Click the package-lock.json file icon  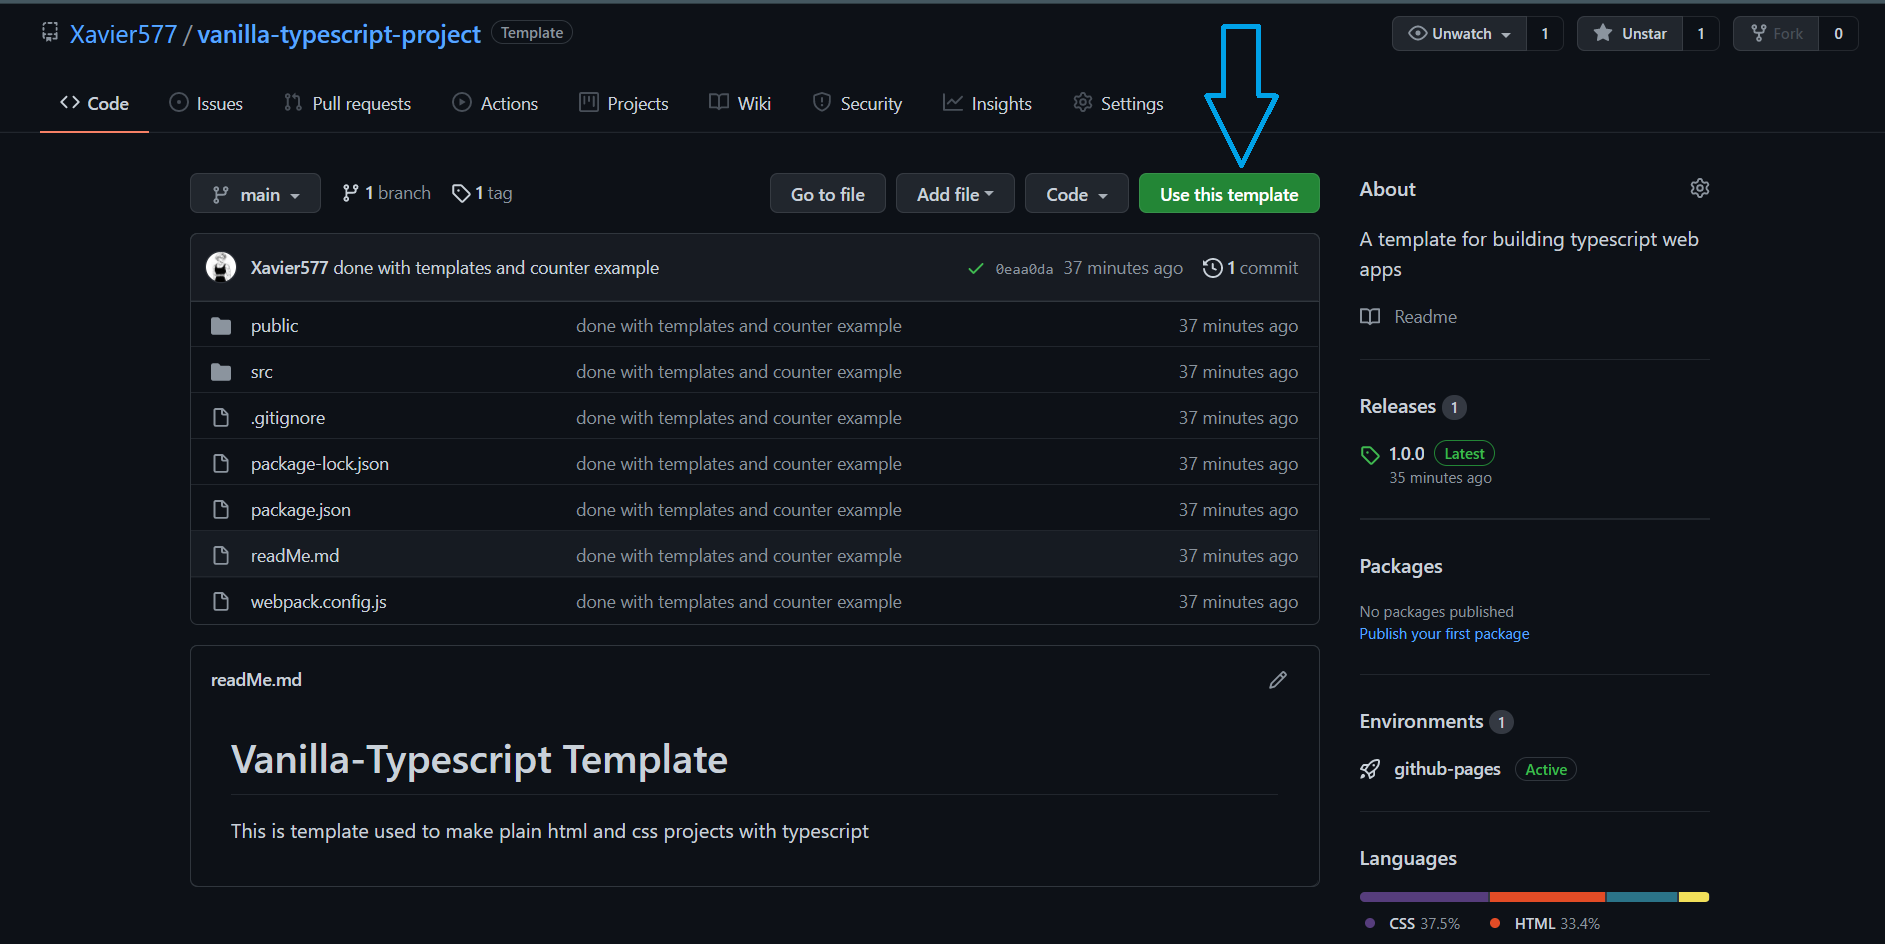[221, 464]
